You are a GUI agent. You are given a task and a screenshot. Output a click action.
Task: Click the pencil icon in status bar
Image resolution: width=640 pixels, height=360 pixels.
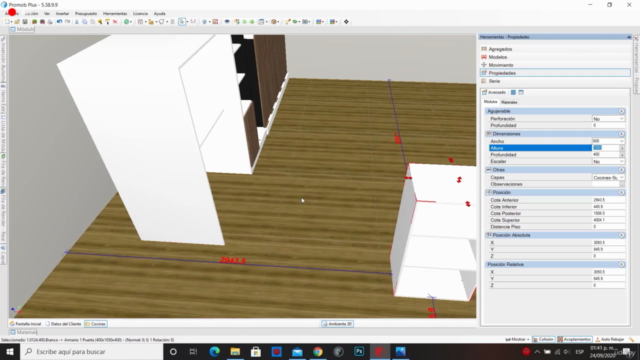click(631, 340)
